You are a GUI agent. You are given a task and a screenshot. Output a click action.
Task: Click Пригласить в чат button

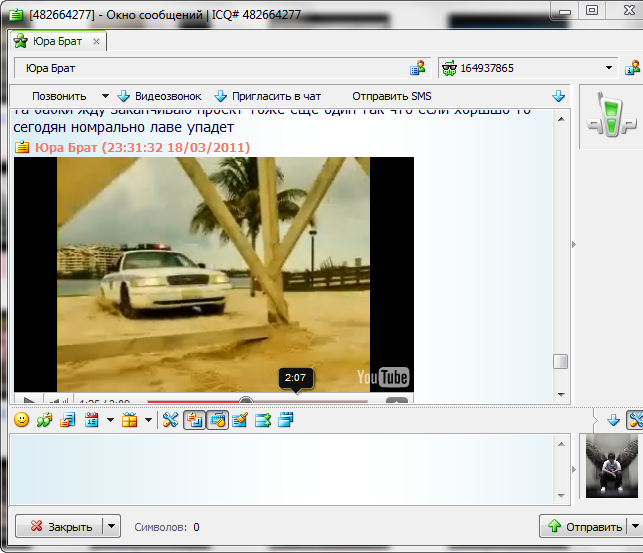(x=268, y=96)
